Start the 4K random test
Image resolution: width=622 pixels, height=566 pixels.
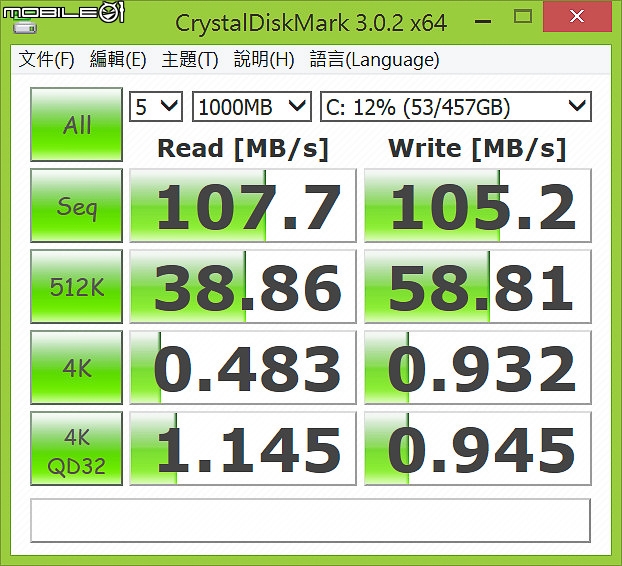point(77,367)
